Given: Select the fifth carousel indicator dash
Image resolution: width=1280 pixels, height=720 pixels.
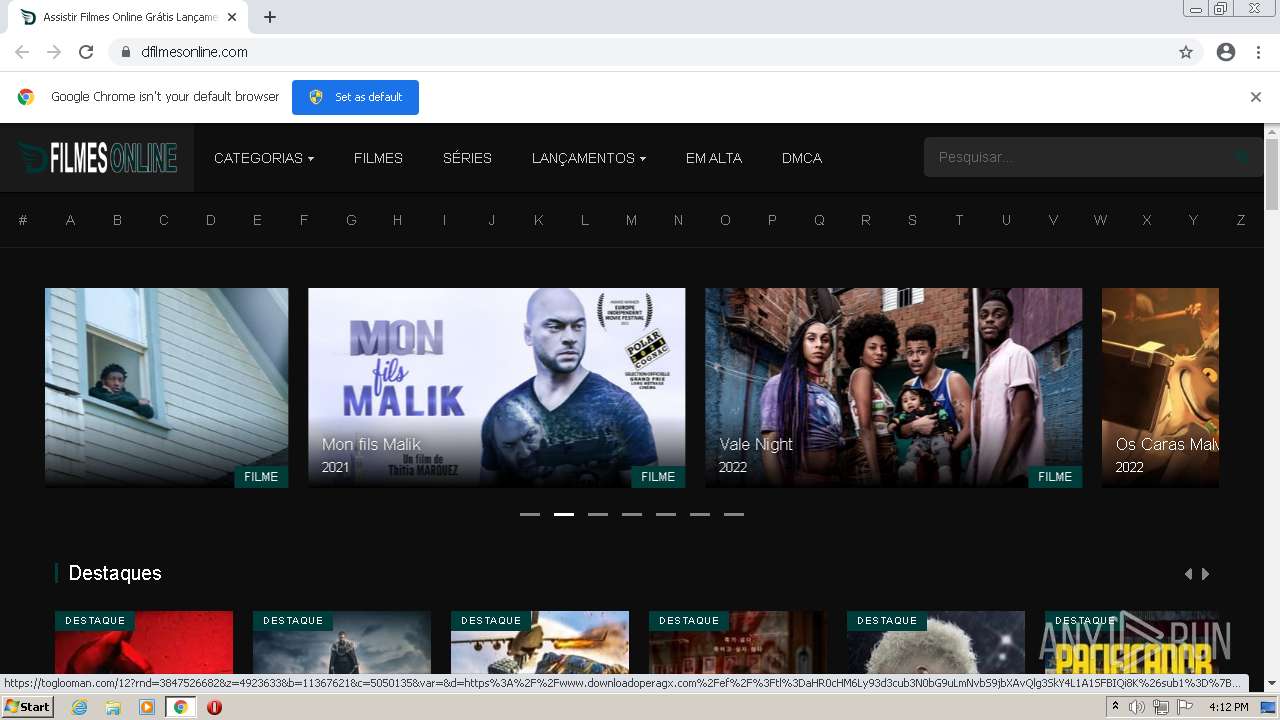Looking at the screenshot, I should [666, 514].
